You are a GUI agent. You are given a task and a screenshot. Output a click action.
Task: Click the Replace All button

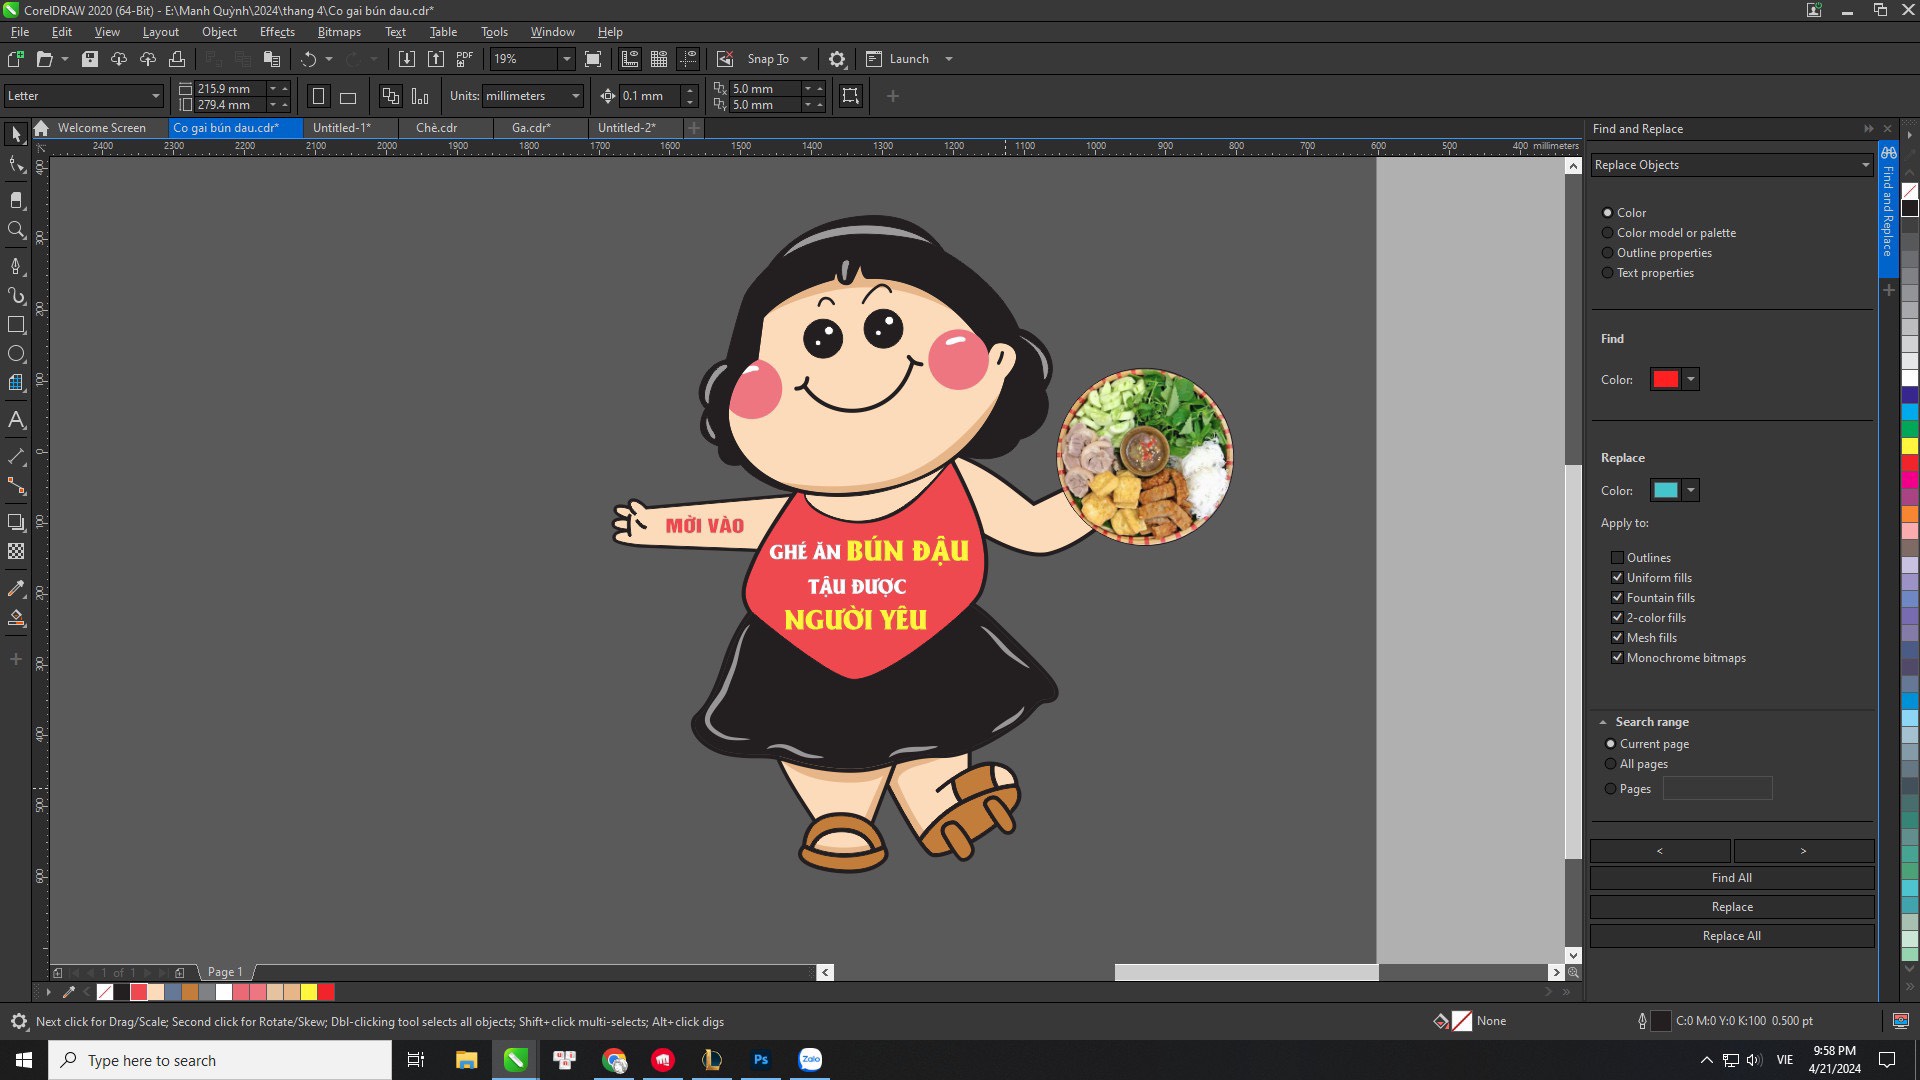click(x=1731, y=936)
